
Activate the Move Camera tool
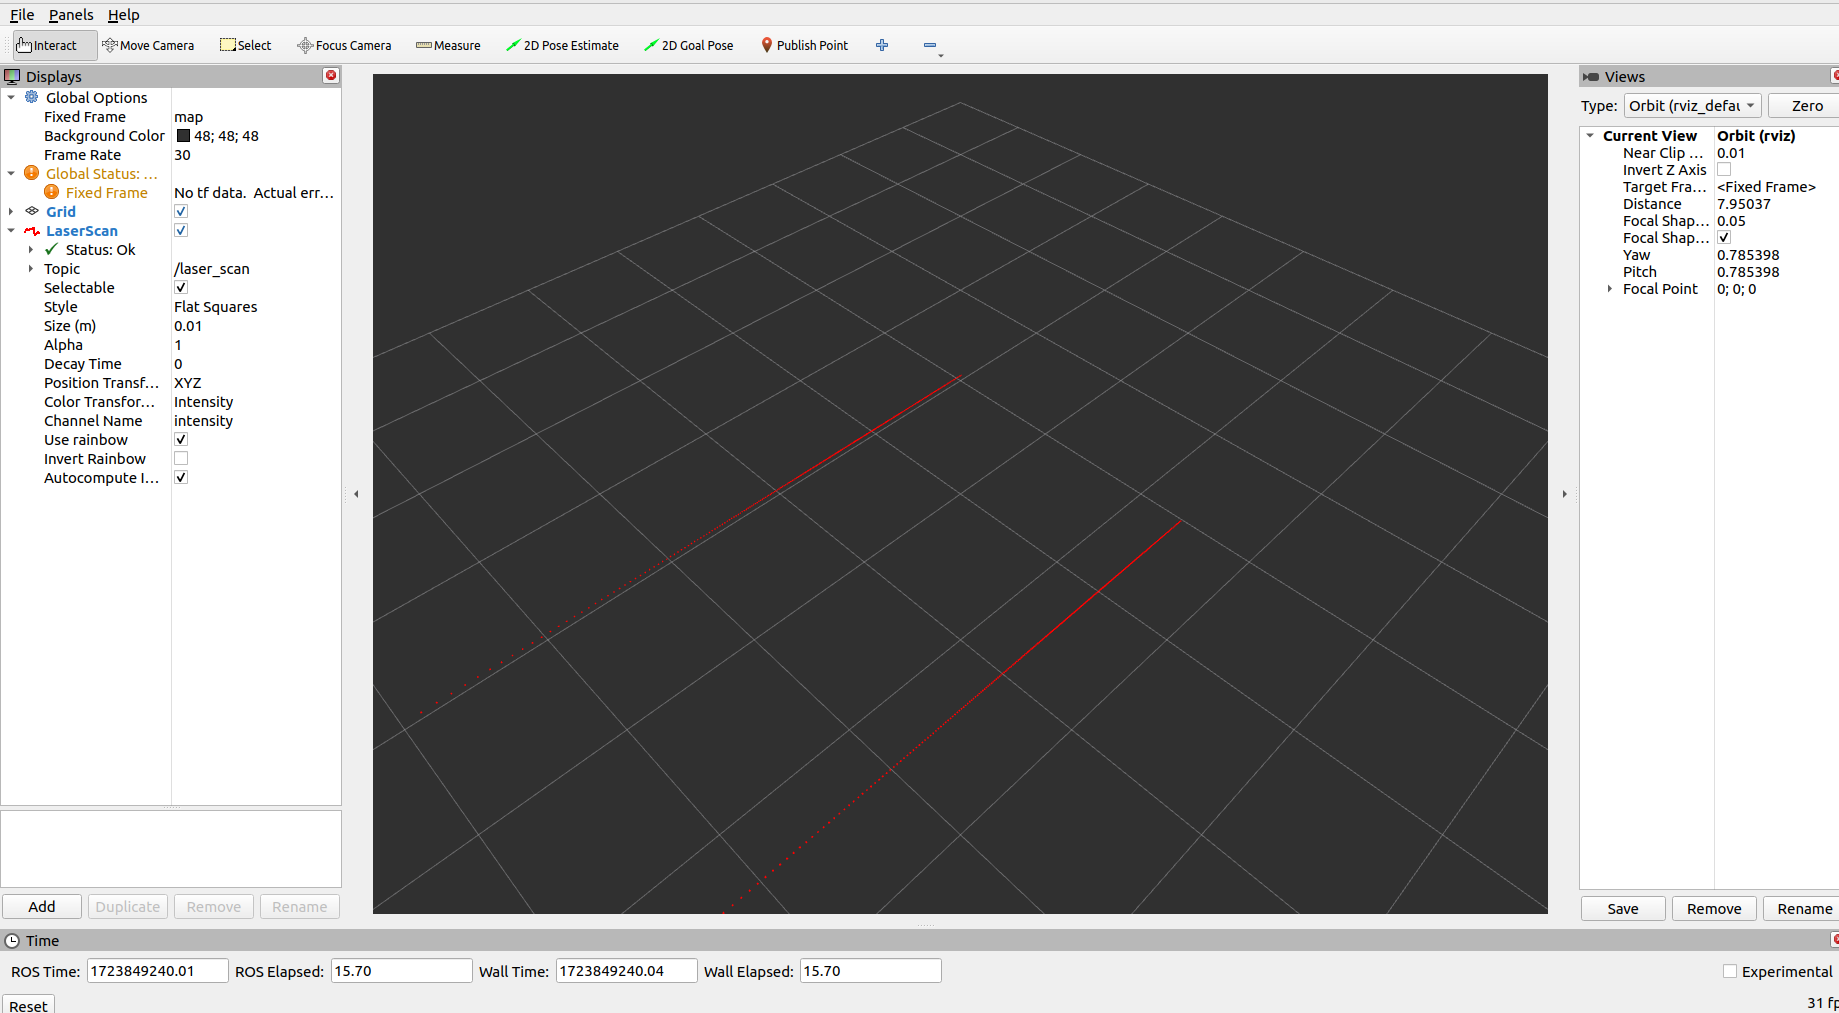[x=148, y=45]
